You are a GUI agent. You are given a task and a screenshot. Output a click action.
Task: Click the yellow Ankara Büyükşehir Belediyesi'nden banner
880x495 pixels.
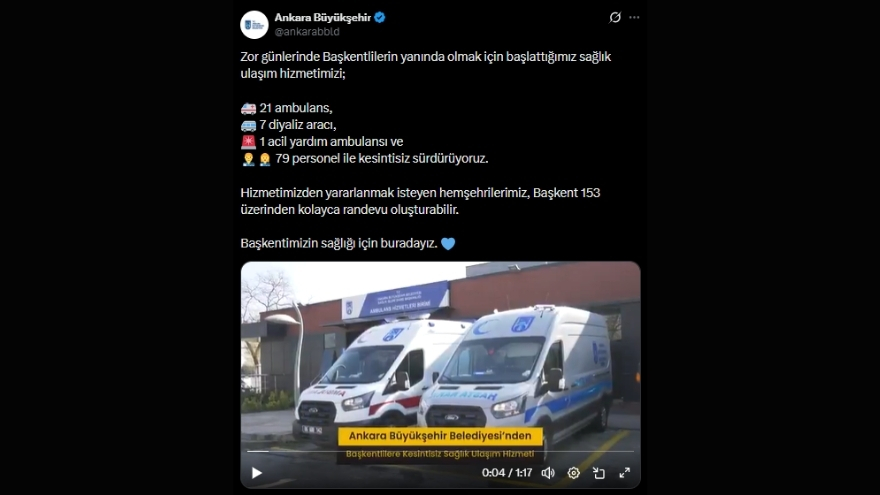pos(440,436)
